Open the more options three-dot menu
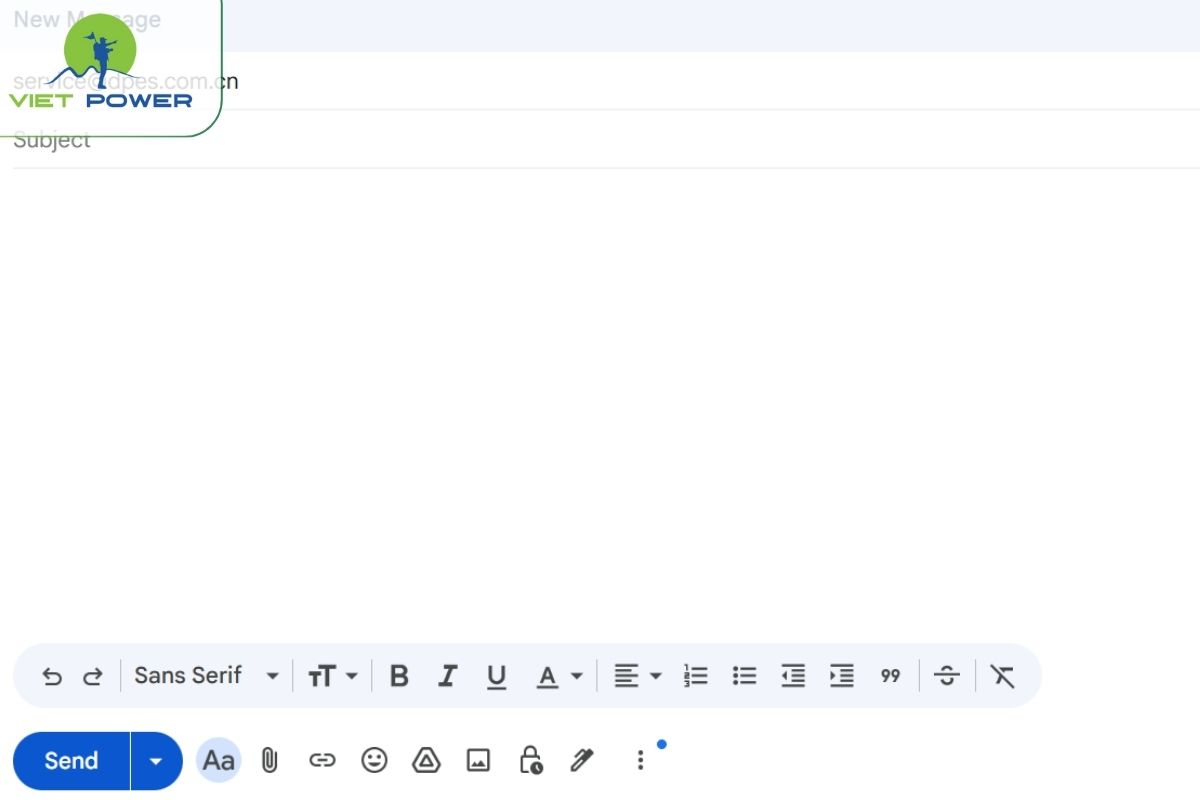The image size is (1200, 800). pyautogui.click(x=639, y=760)
